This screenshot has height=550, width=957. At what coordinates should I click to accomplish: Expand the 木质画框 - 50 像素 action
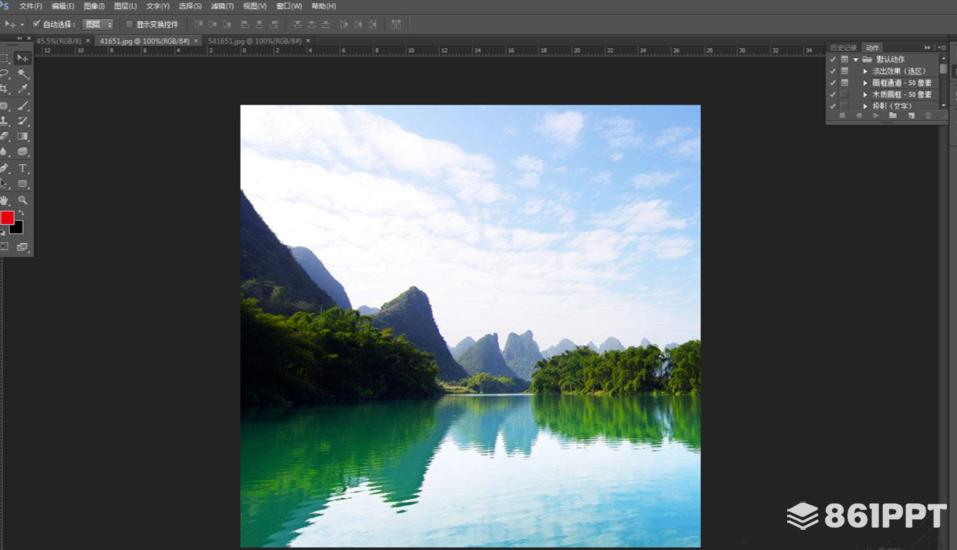point(865,94)
